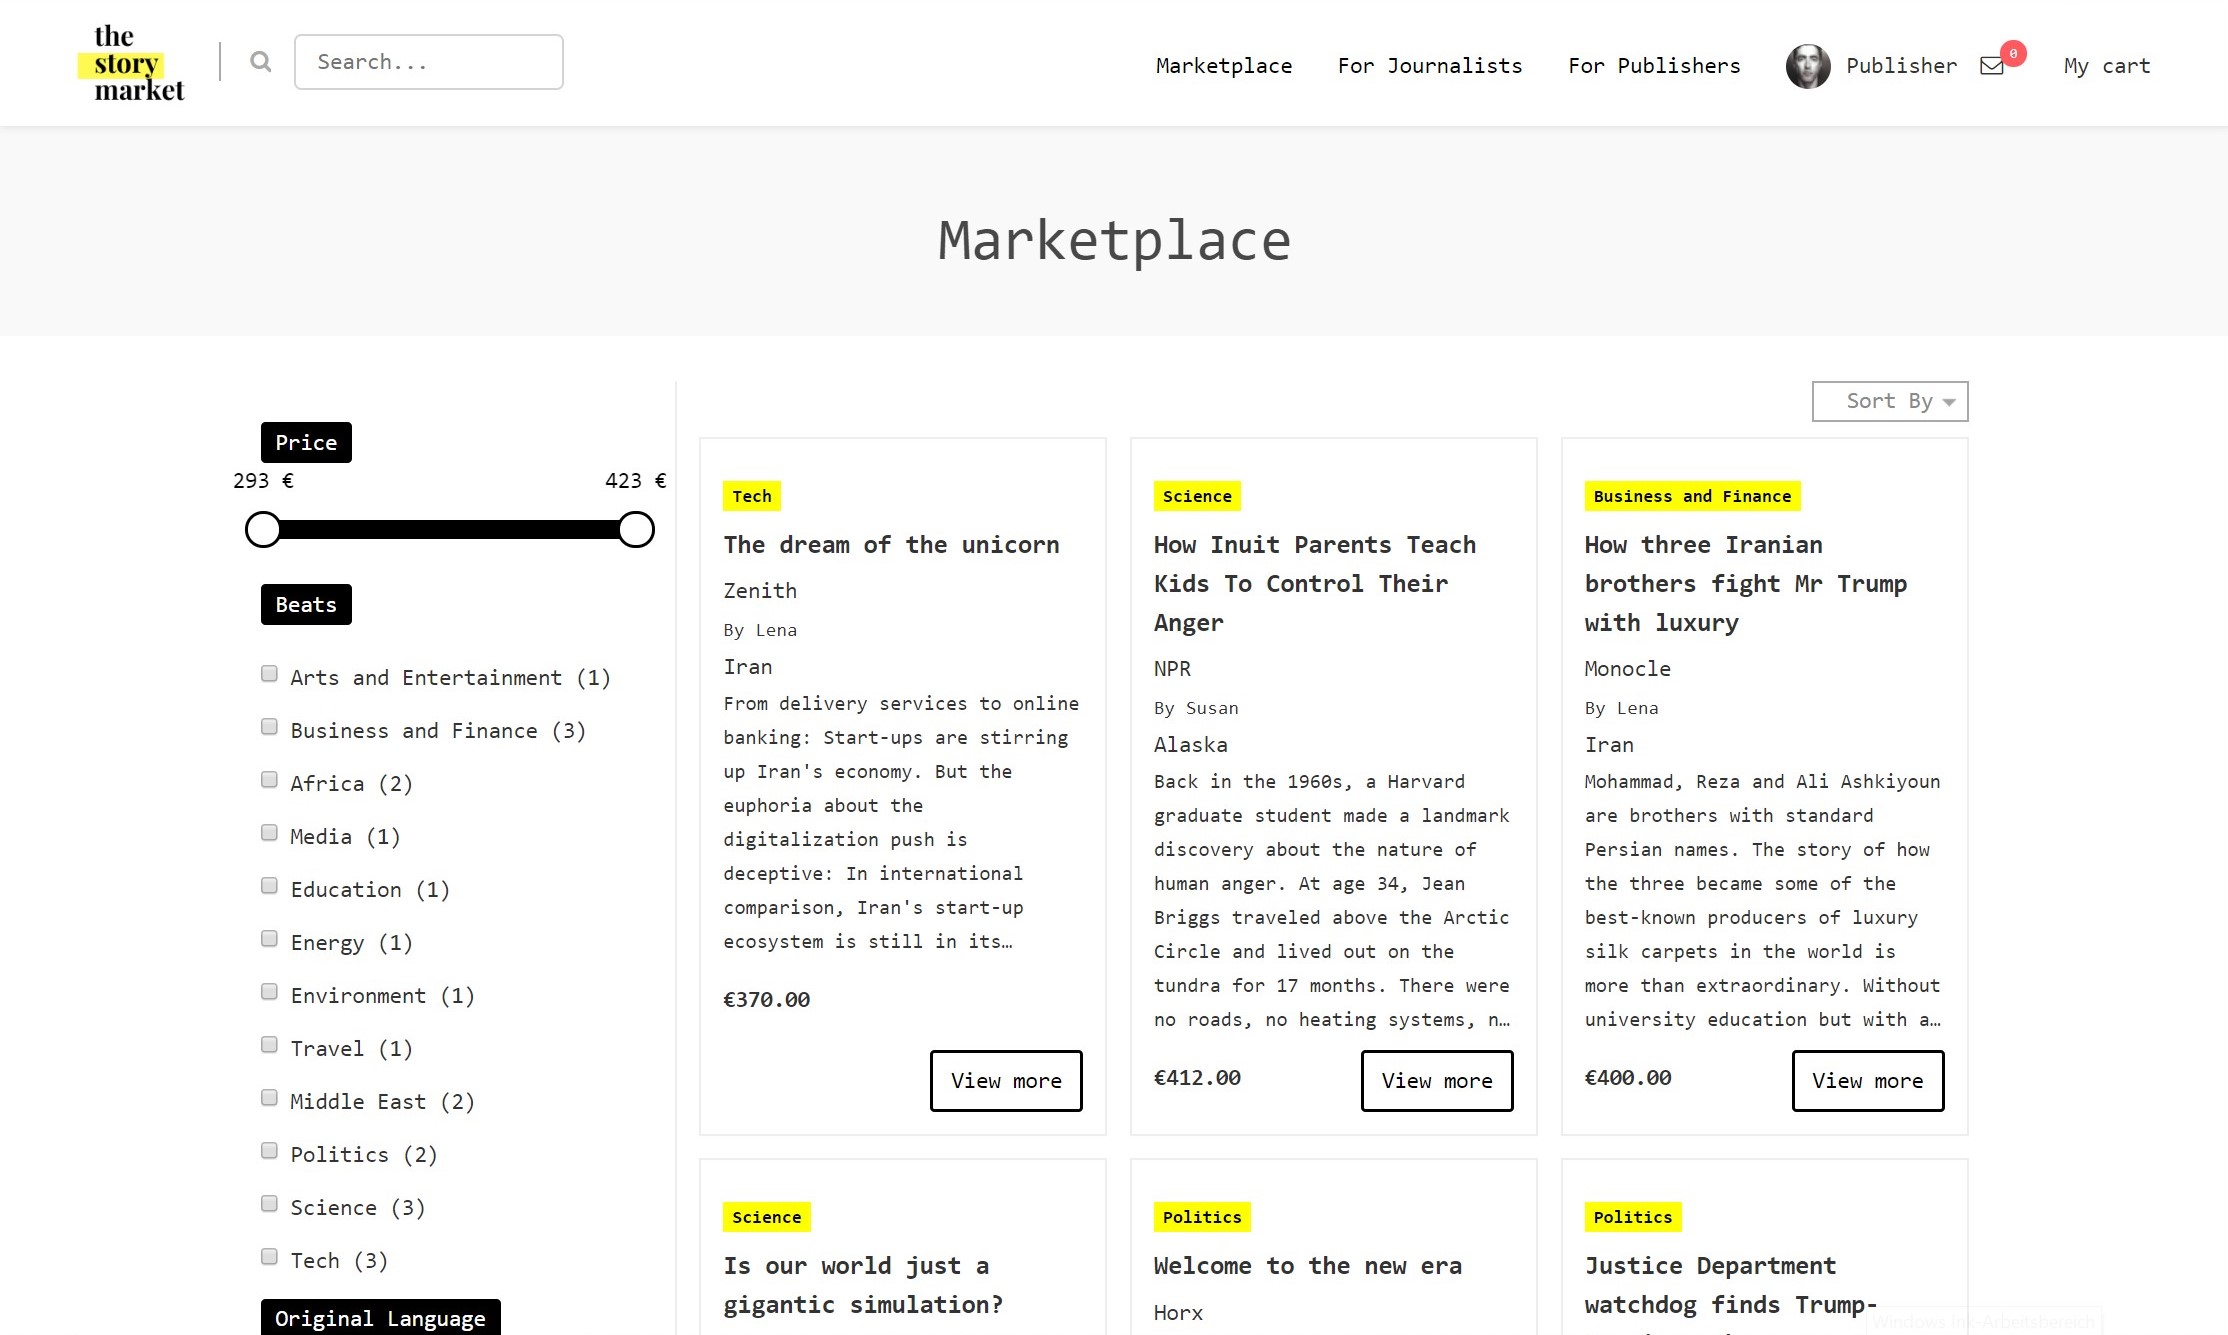The height and width of the screenshot is (1335, 2228).
Task: Click the Publisher profile avatar
Action: (1808, 66)
